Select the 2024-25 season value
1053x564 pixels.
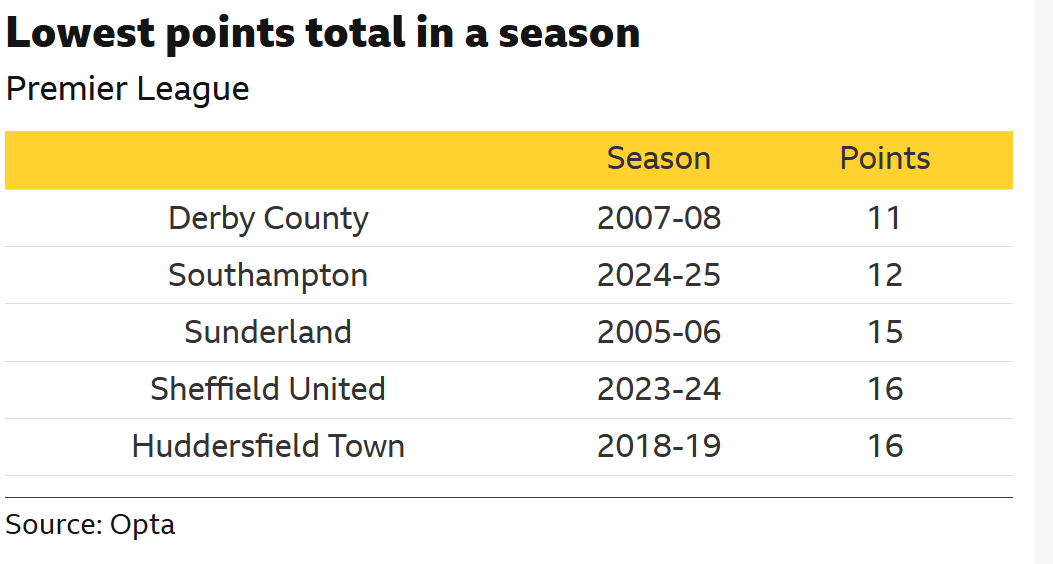point(658,275)
